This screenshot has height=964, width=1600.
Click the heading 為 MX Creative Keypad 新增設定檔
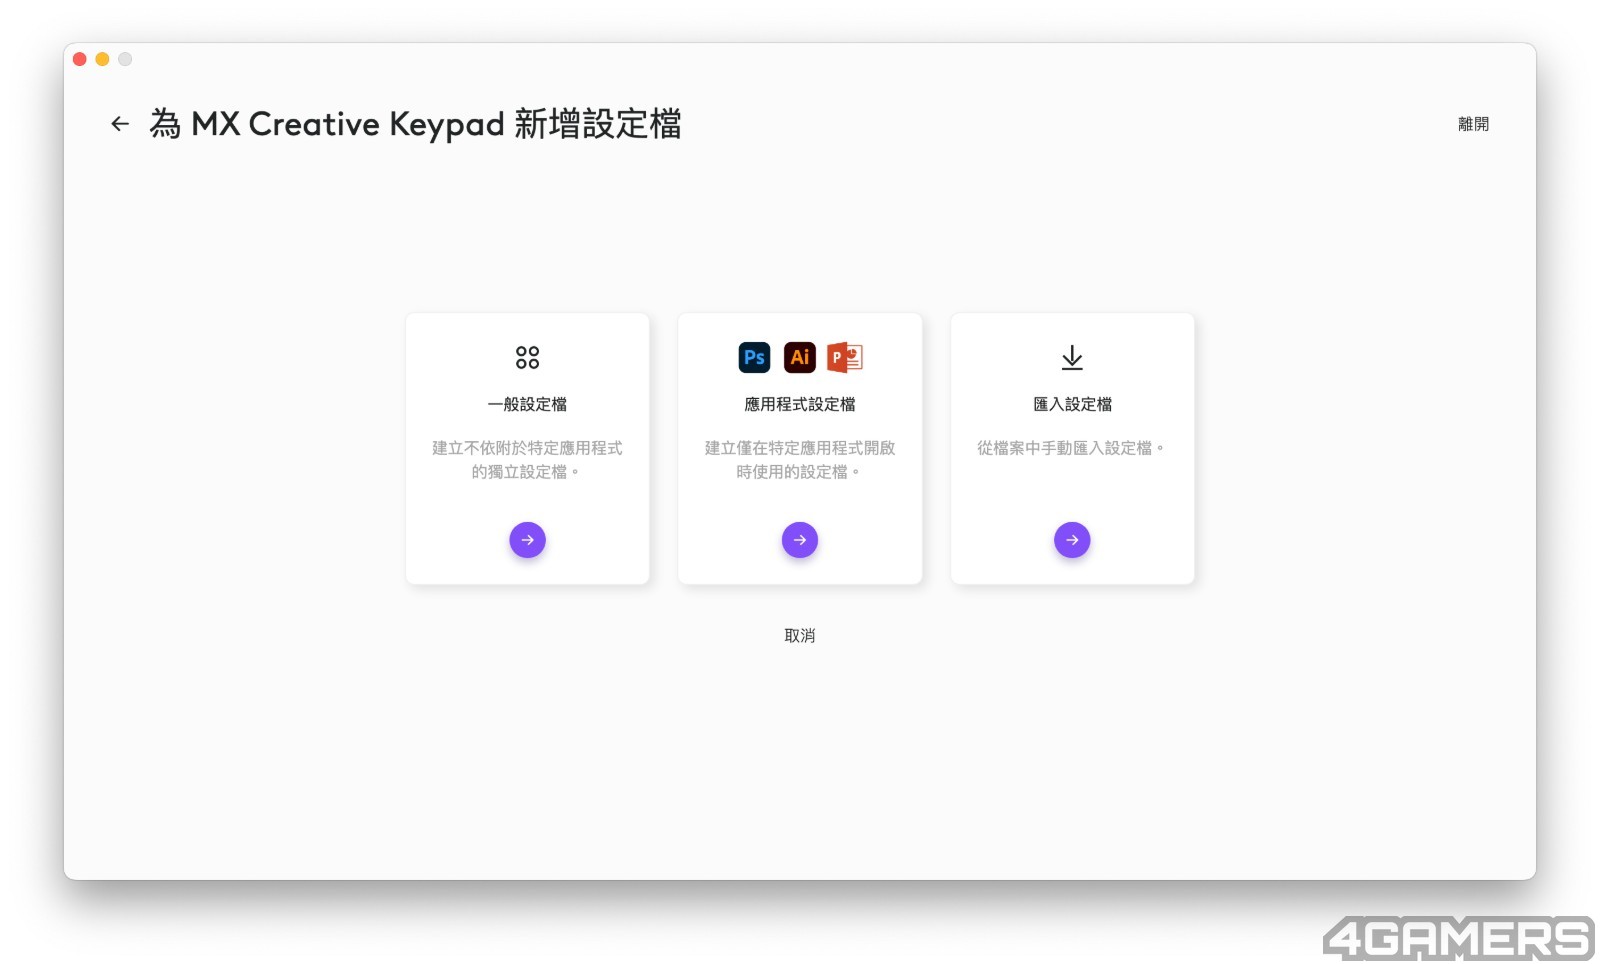[x=415, y=124]
